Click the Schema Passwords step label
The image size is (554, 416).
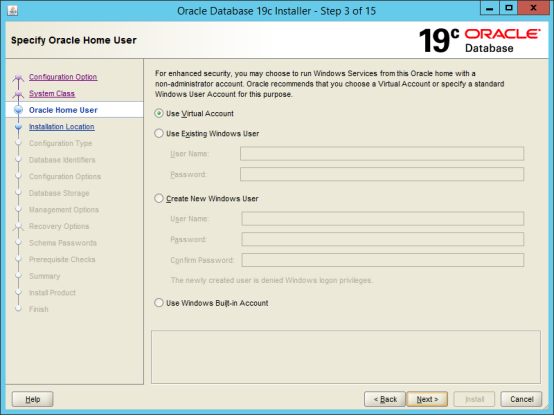[x=63, y=243]
